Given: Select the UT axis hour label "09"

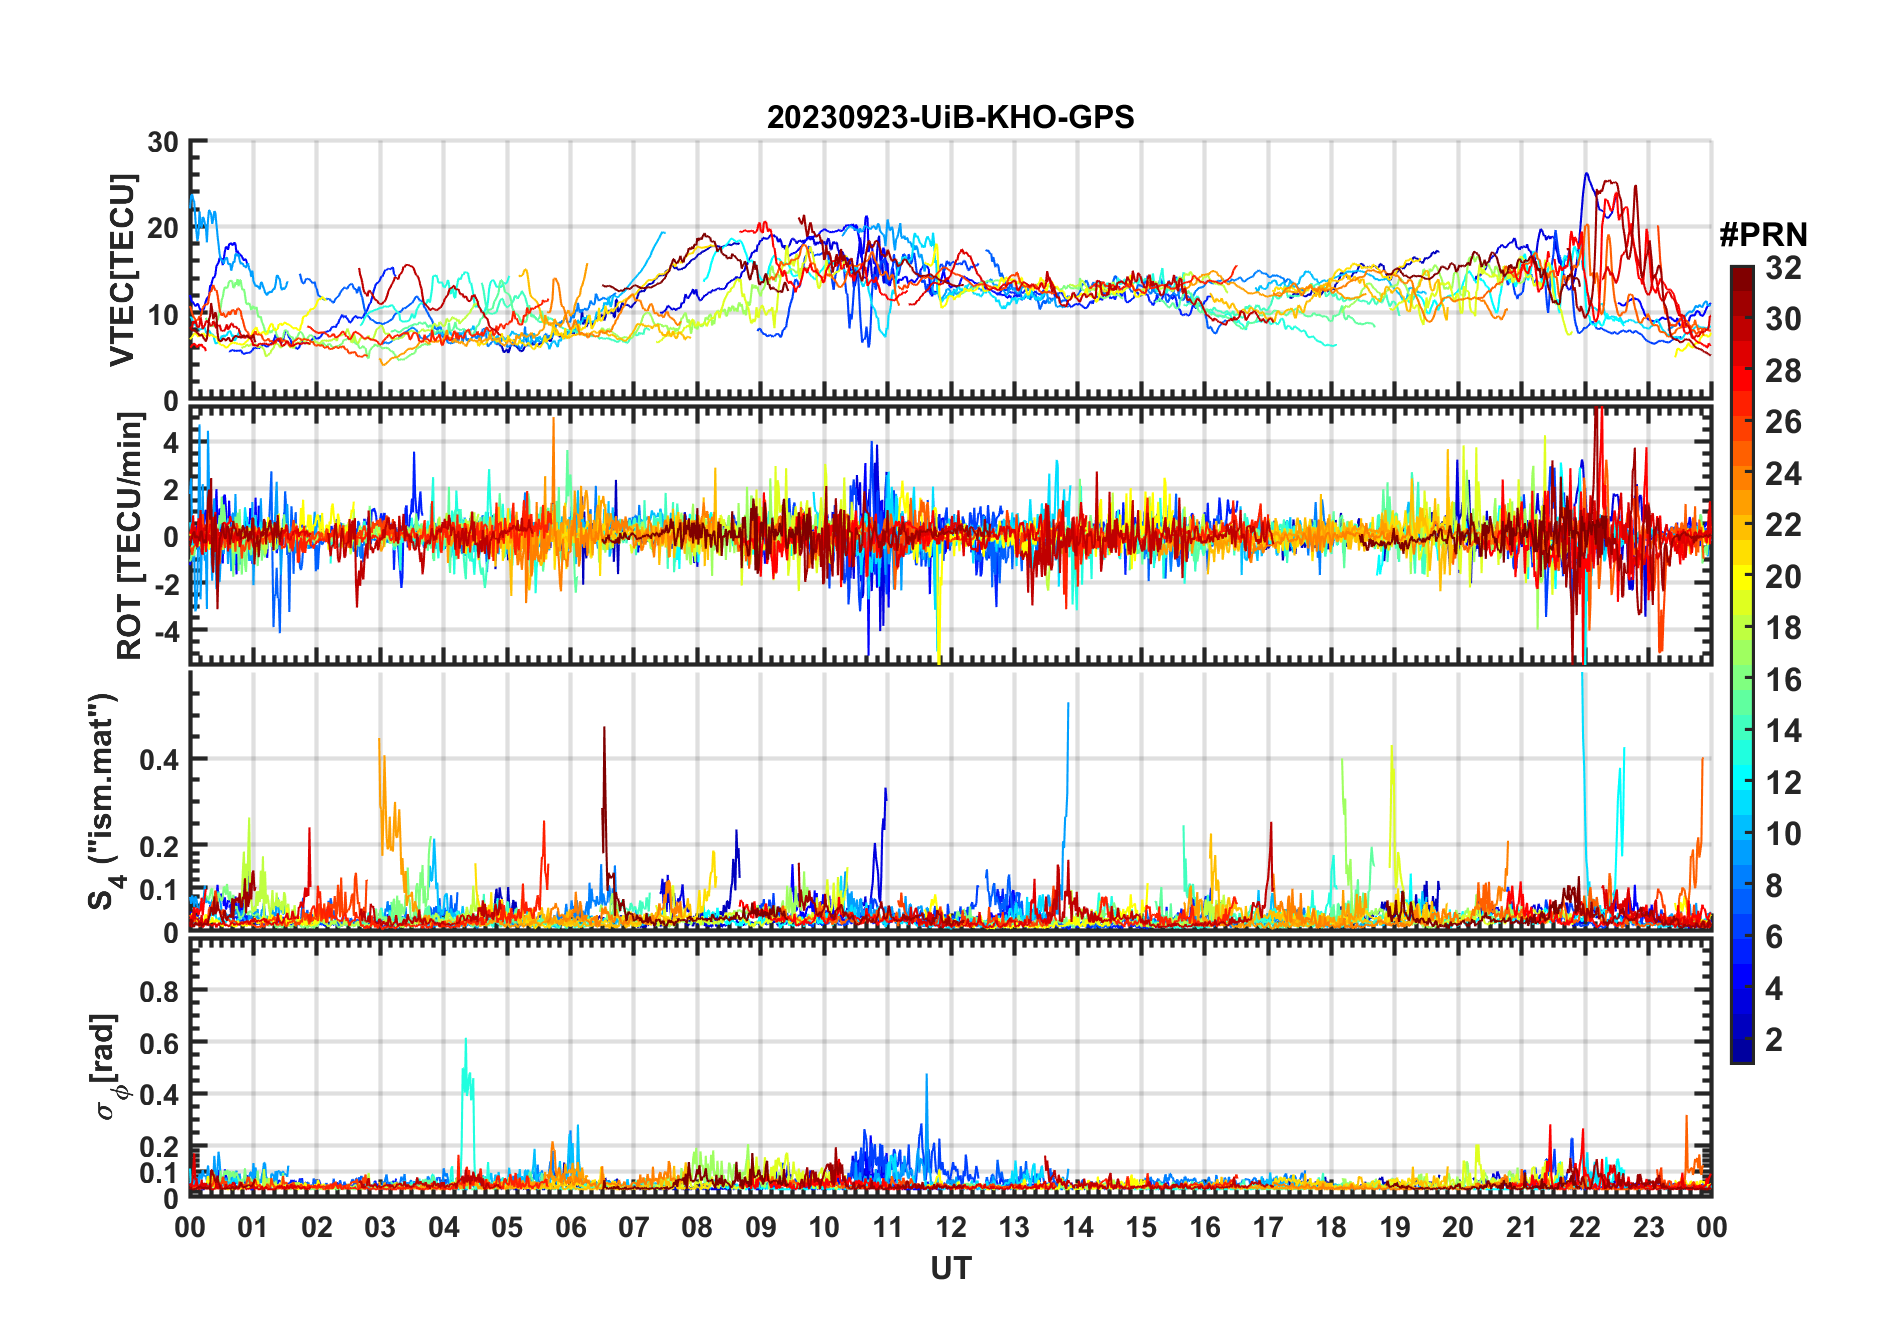Looking at the screenshot, I should click(x=761, y=1227).
